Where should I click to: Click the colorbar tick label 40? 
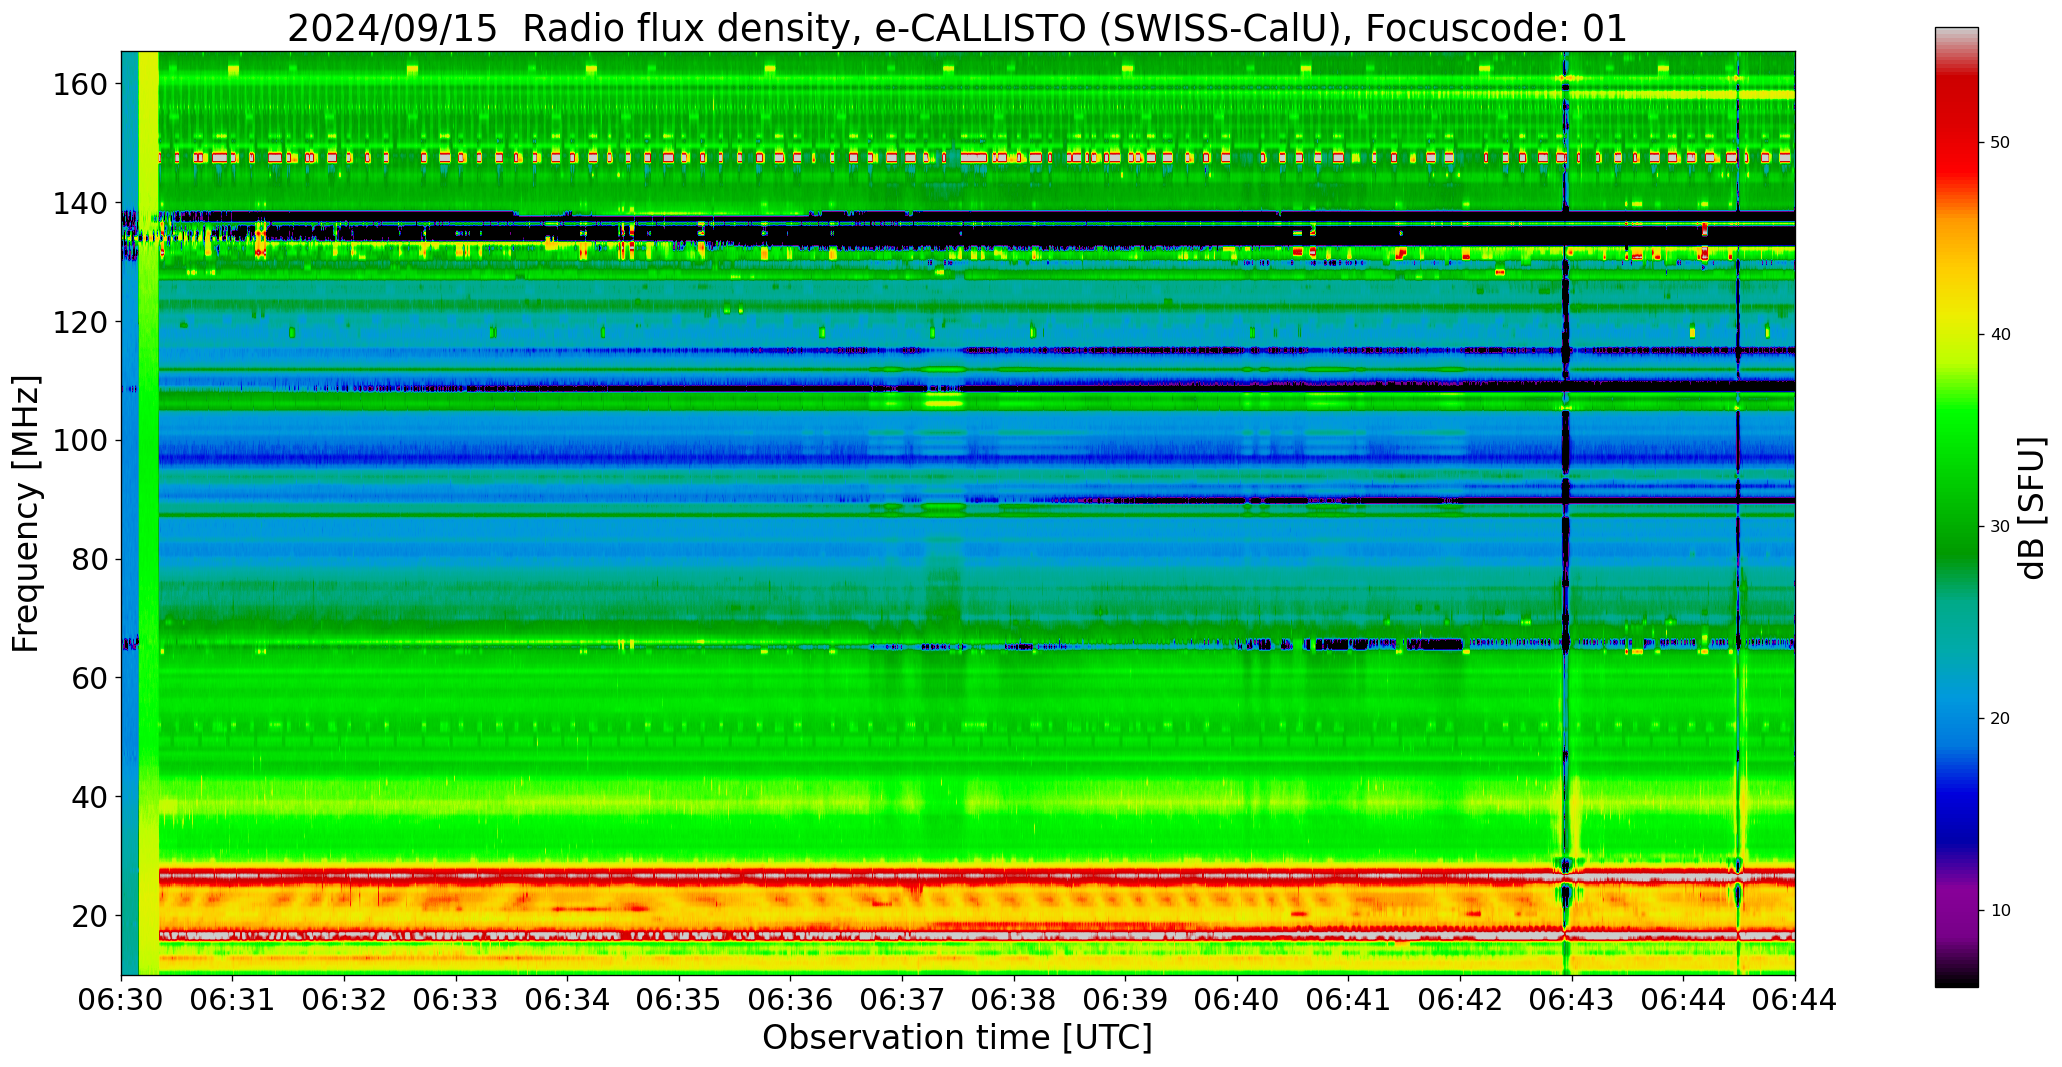[2000, 335]
